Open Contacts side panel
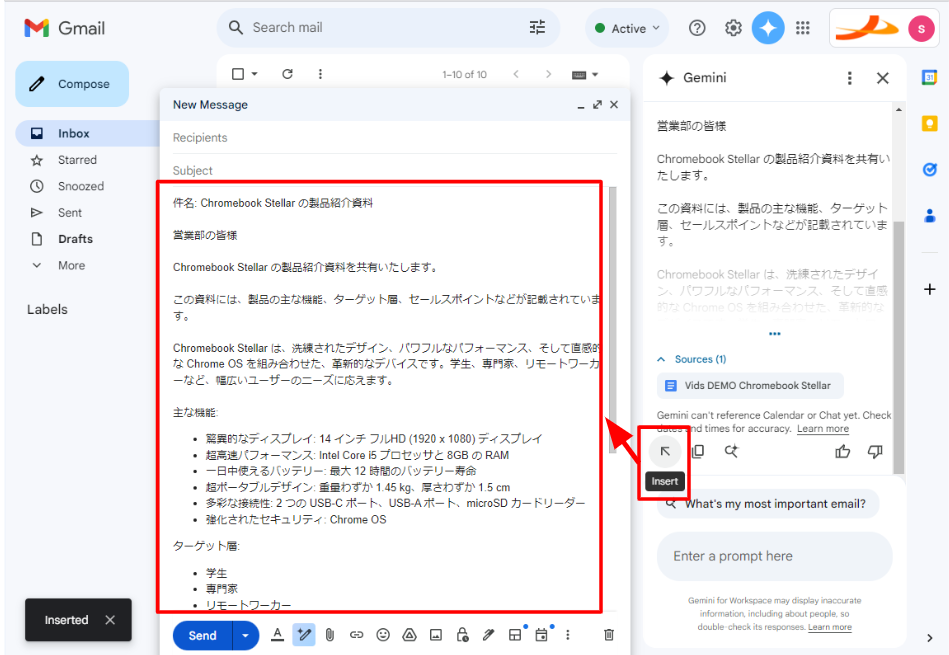Viewport: 949px width, 655px height. tap(930, 216)
